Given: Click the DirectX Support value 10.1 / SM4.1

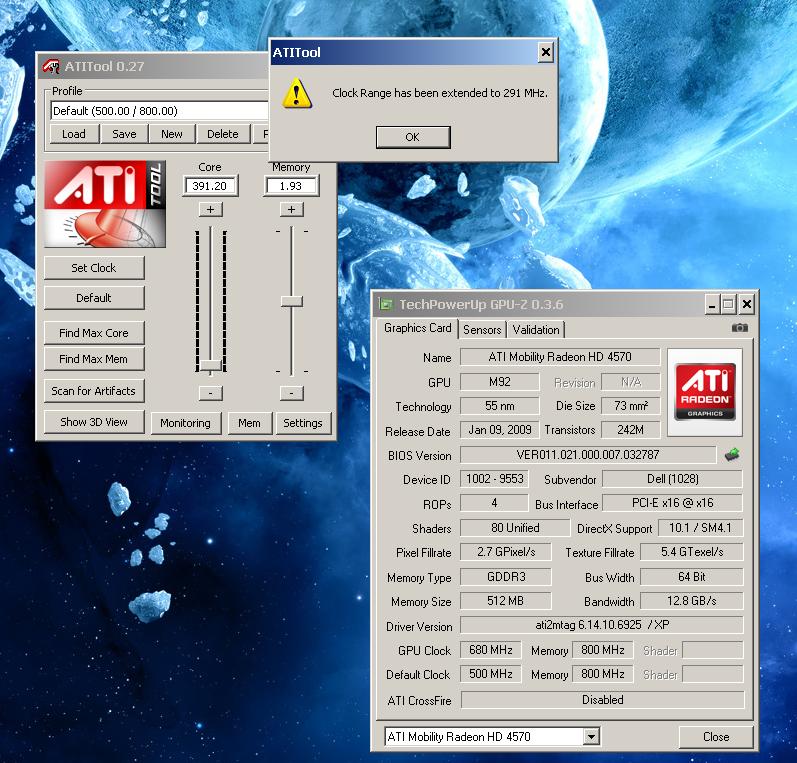Looking at the screenshot, I should 700,528.
